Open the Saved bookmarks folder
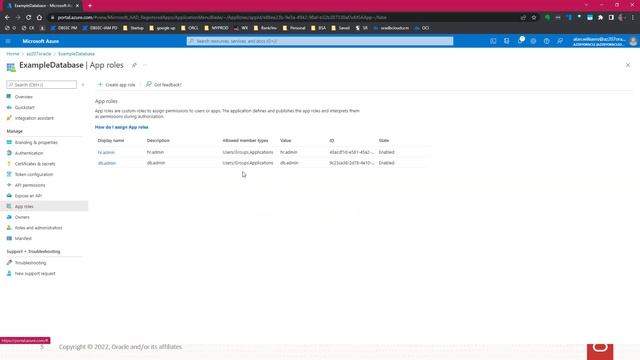The width and height of the screenshot is (640, 360). click(x=340, y=28)
